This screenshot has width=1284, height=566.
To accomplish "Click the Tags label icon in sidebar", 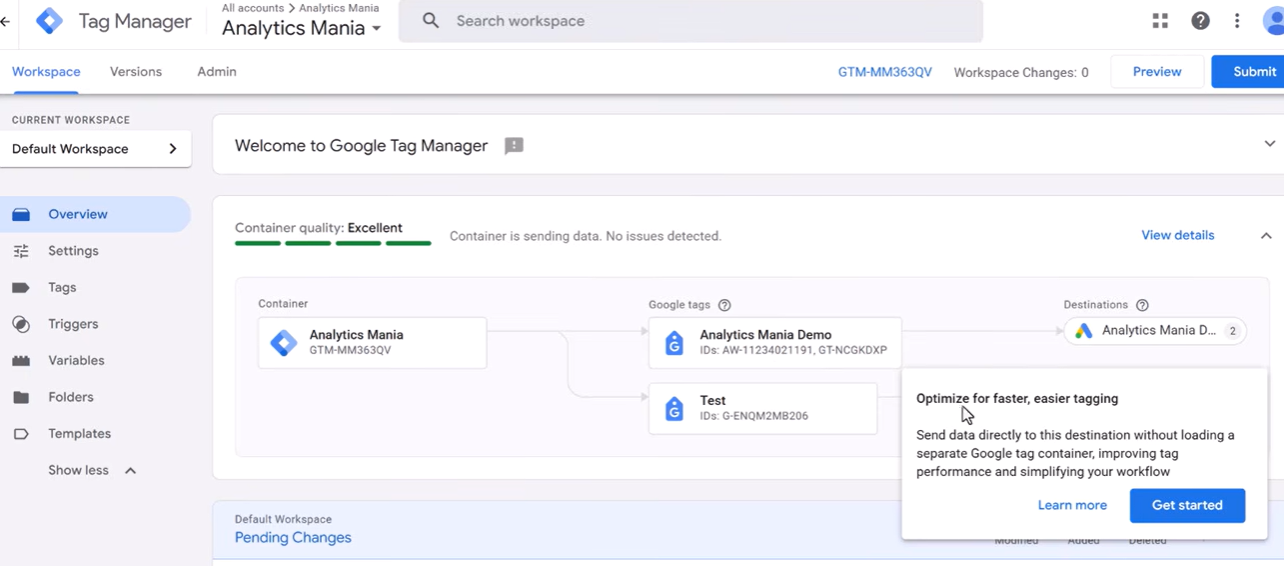I will (21, 288).
